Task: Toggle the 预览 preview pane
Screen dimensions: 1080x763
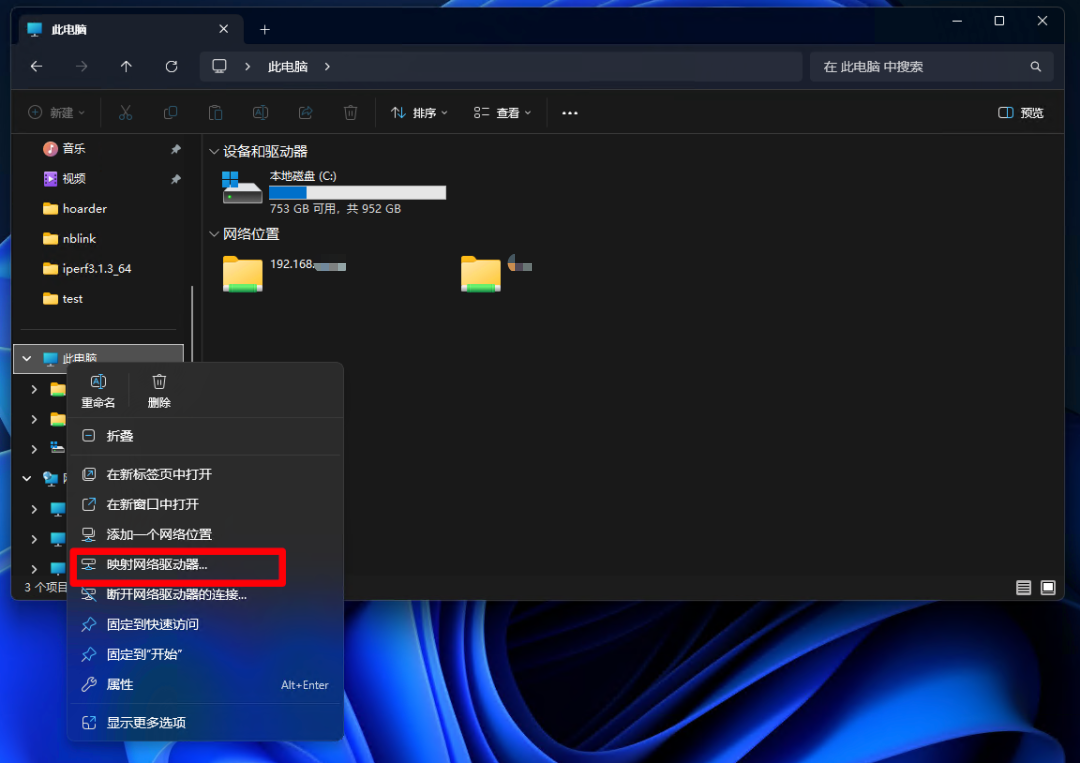Action: coord(1021,113)
